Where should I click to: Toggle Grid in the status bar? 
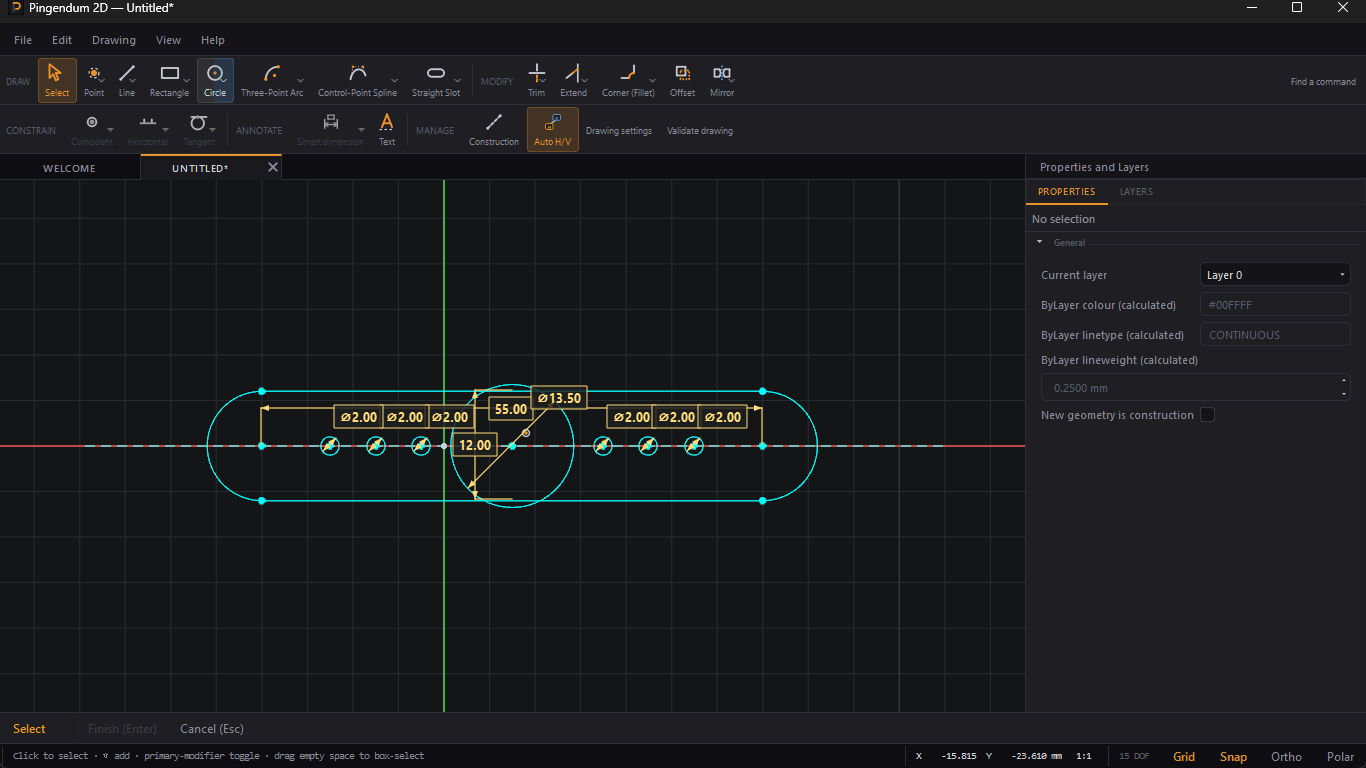point(1184,756)
